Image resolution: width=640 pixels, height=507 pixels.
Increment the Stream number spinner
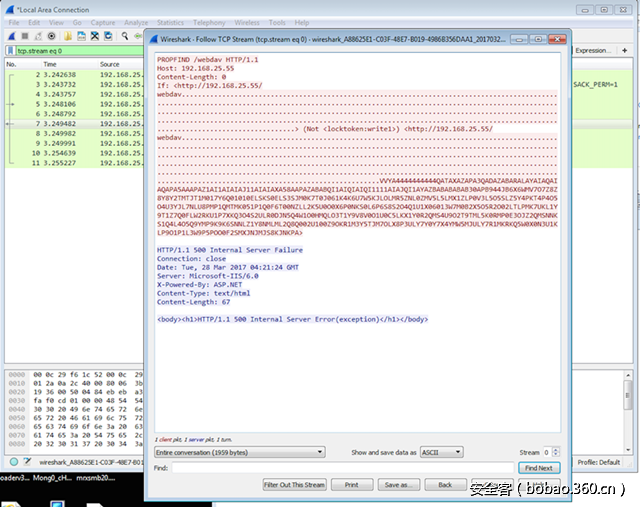point(556,450)
